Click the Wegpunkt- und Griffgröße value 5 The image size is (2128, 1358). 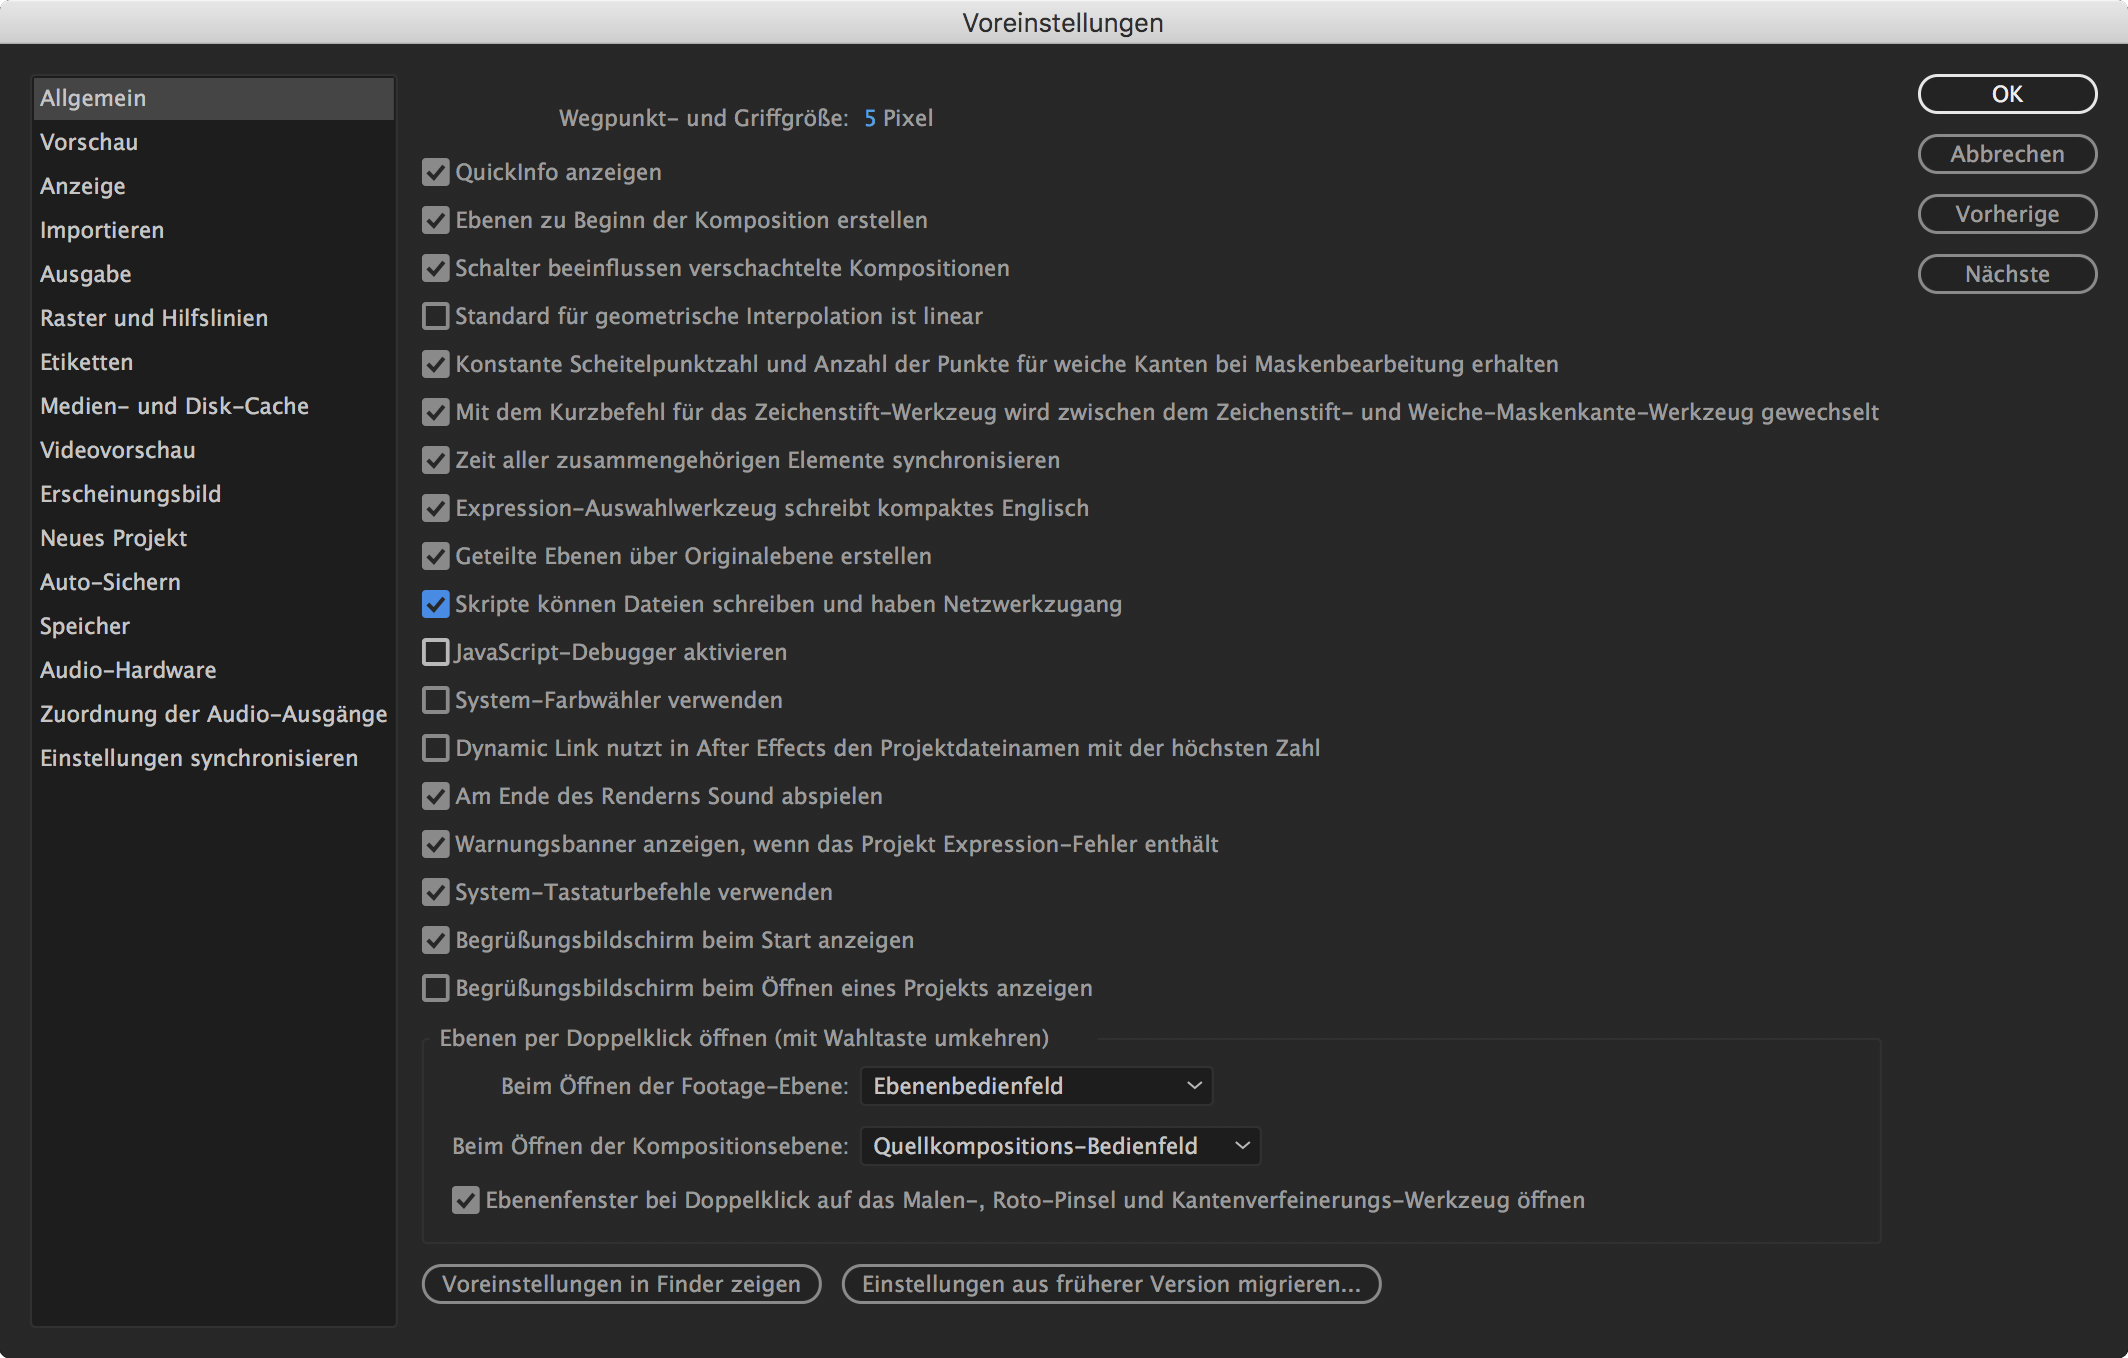click(x=870, y=118)
